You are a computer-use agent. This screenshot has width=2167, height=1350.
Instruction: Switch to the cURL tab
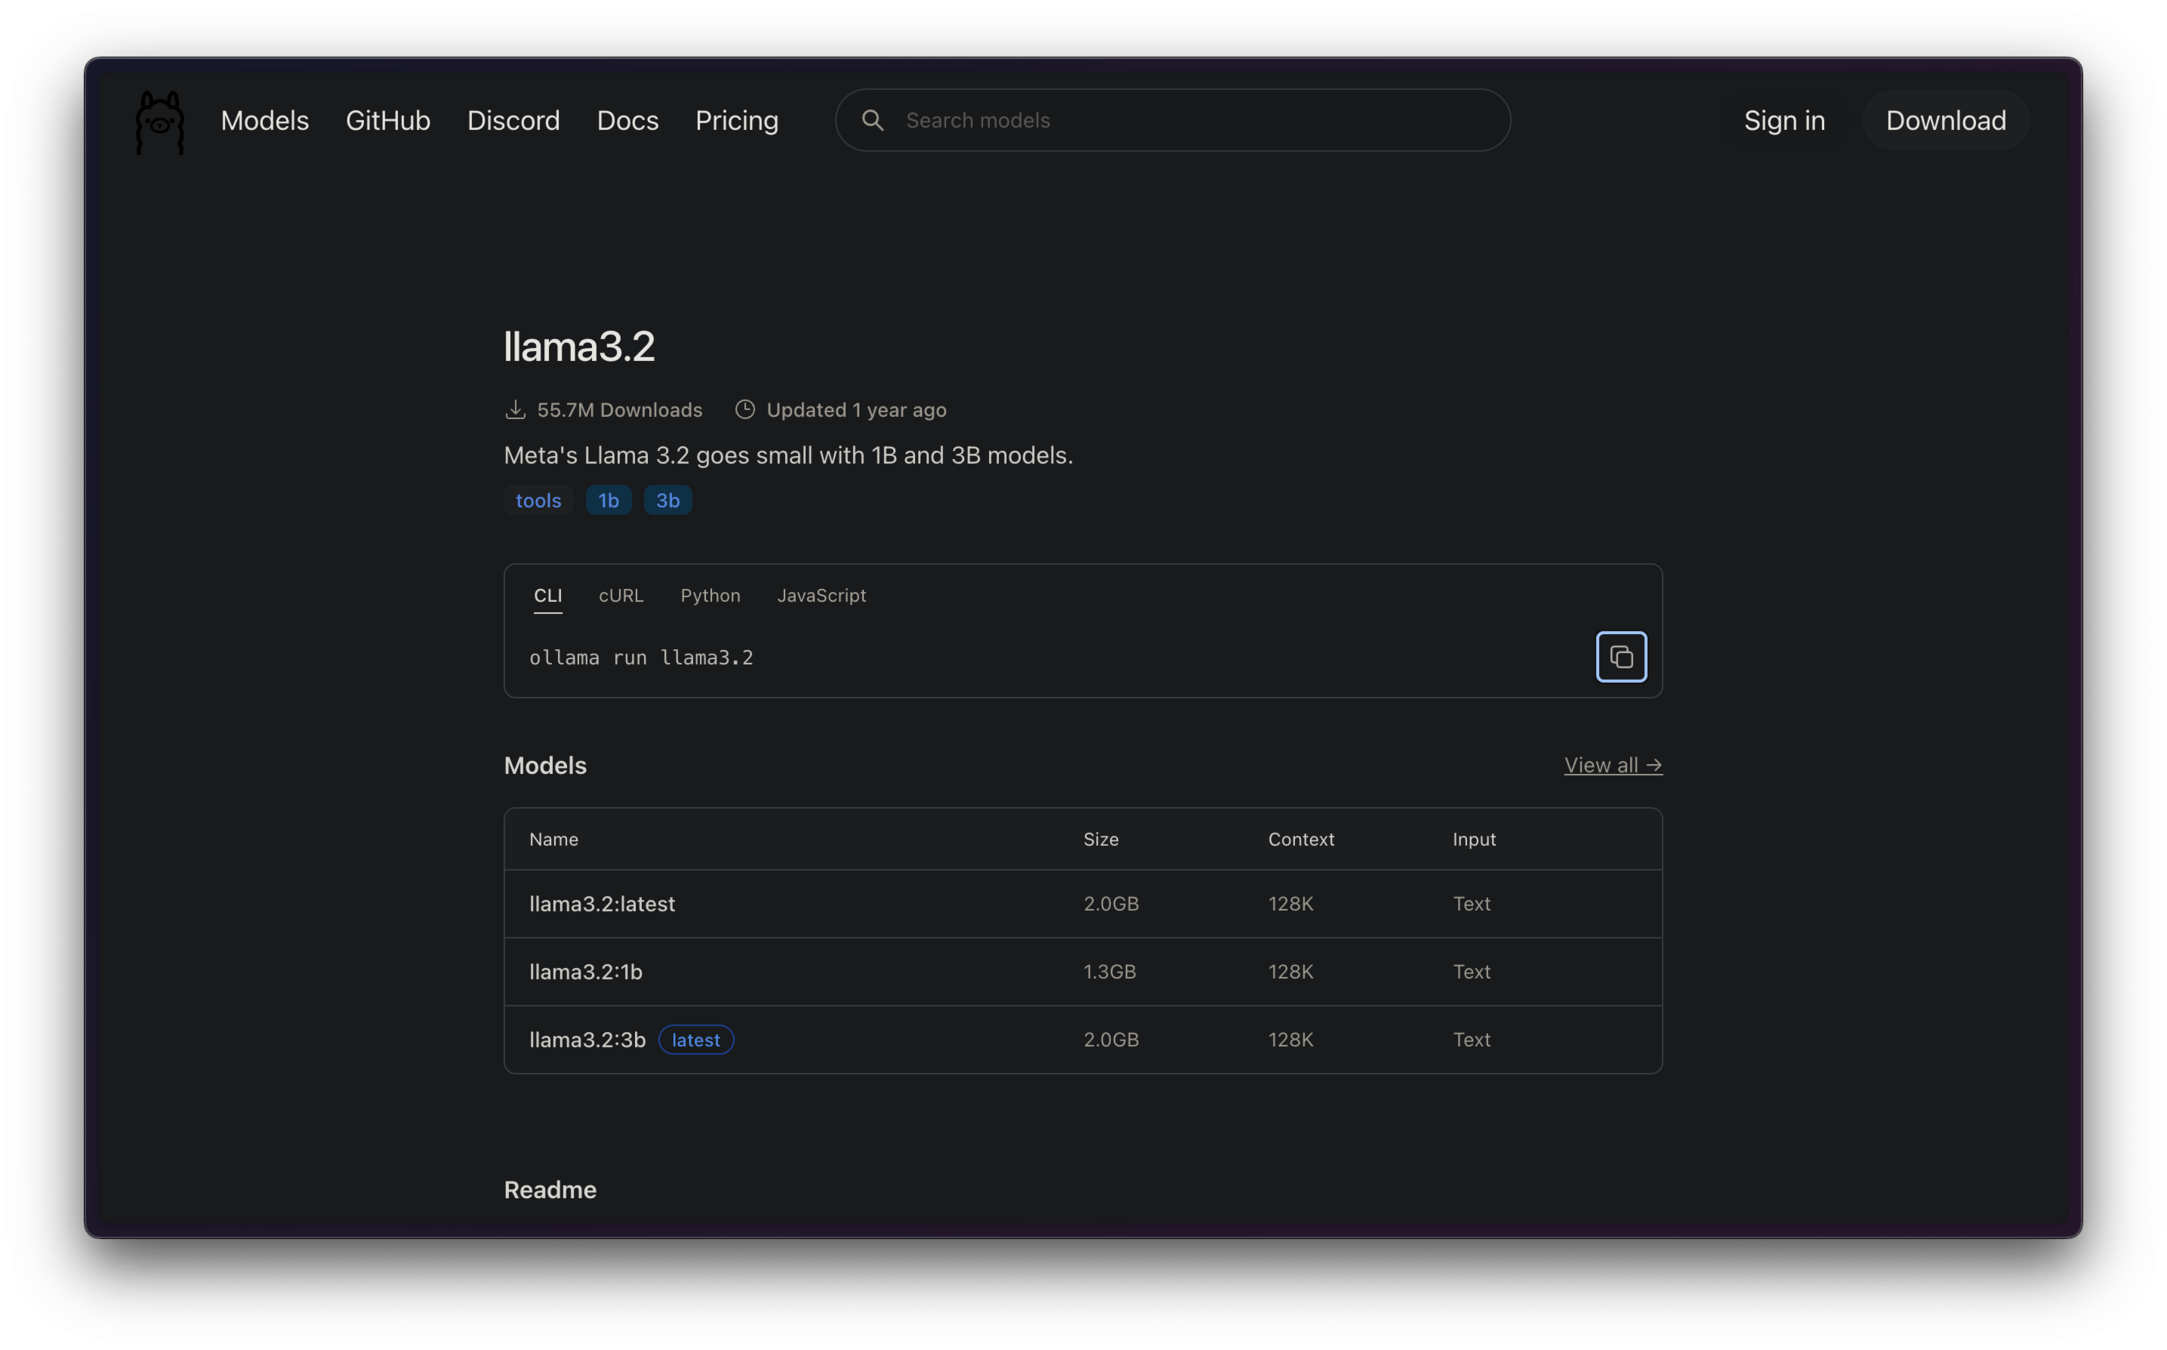[620, 596]
